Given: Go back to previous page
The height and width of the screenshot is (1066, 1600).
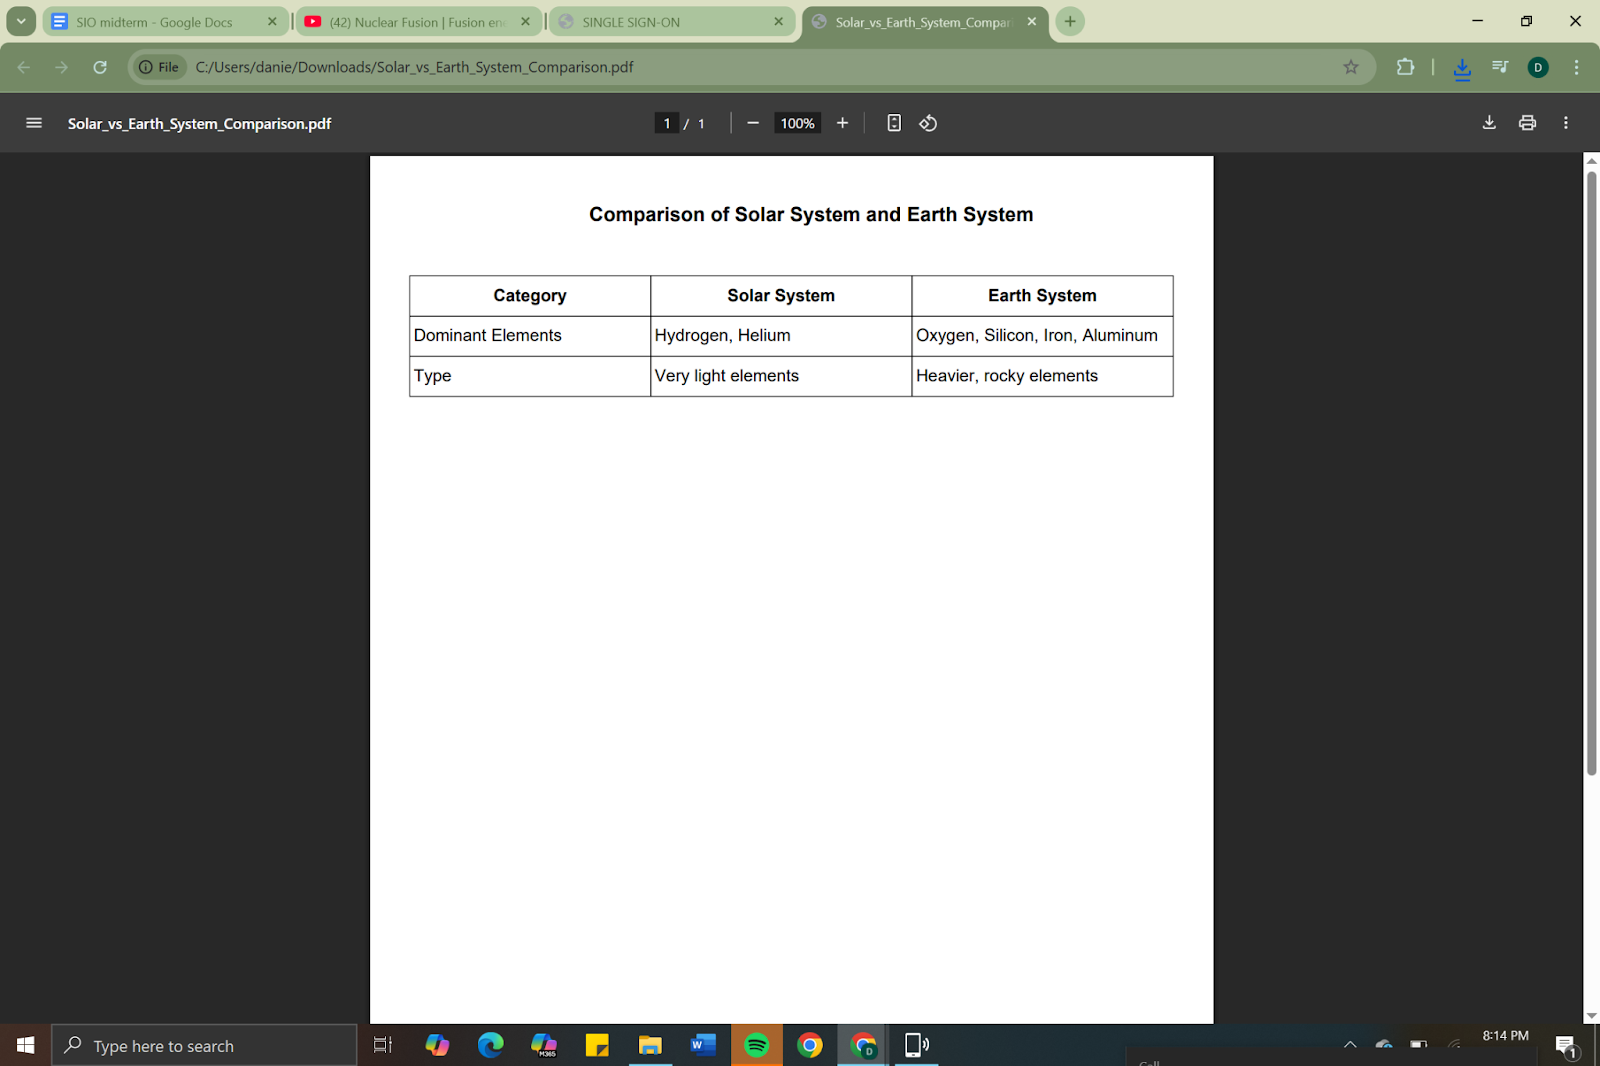Looking at the screenshot, I should pyautogui.click(x=24, y=67).
